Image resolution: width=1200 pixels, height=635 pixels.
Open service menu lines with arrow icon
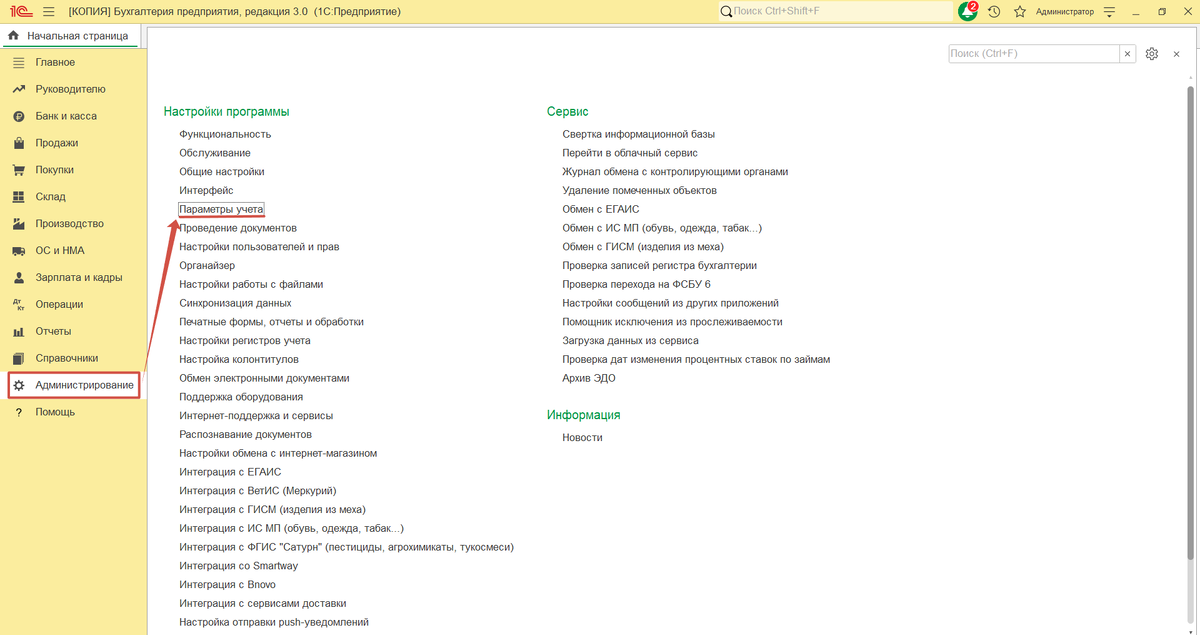pos(1109,12)
